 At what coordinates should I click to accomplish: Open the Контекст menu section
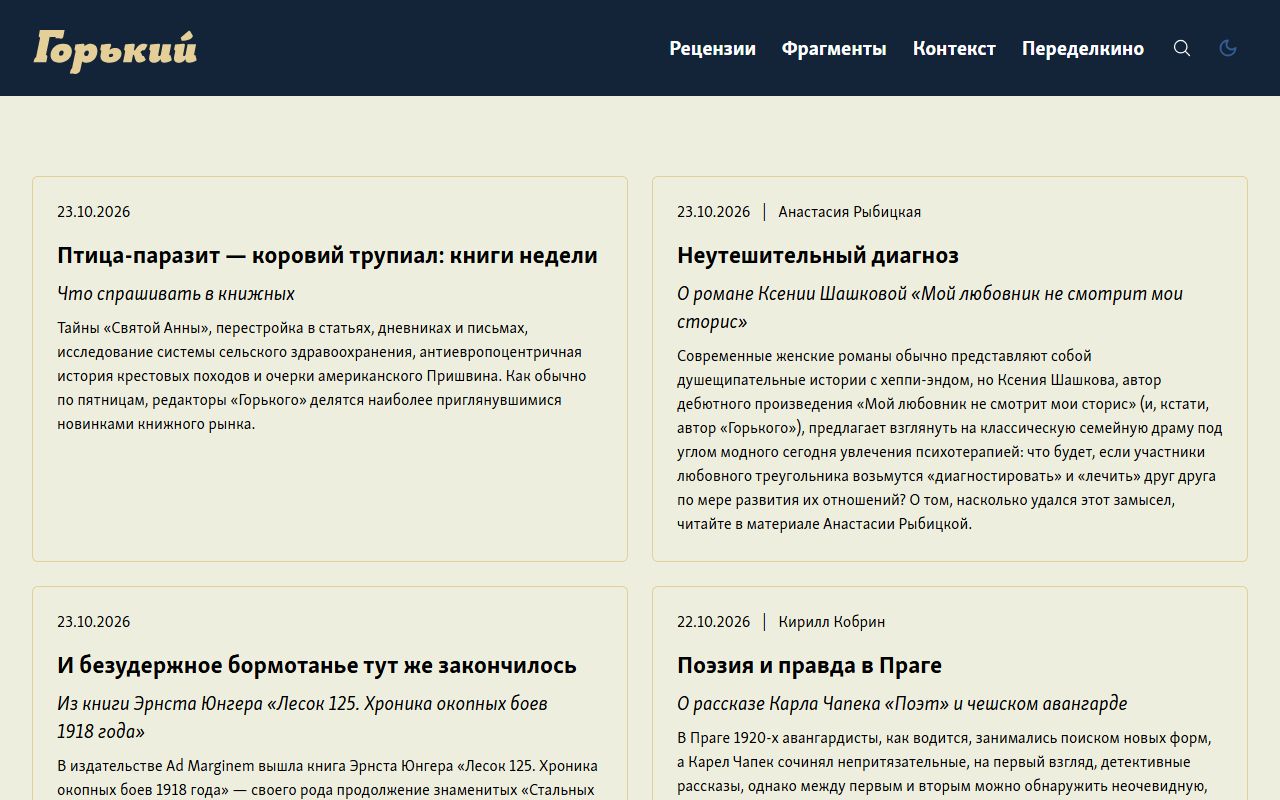tap(954, 48)
